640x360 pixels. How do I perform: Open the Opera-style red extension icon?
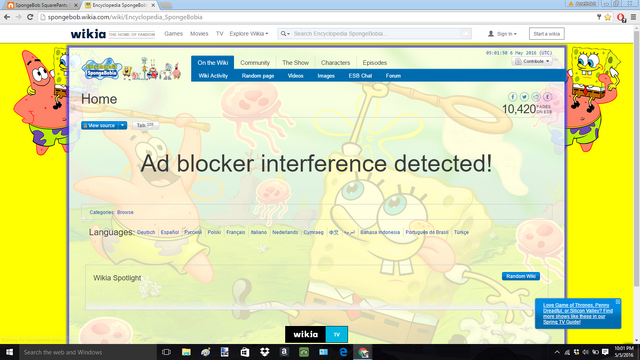point(621,17)
